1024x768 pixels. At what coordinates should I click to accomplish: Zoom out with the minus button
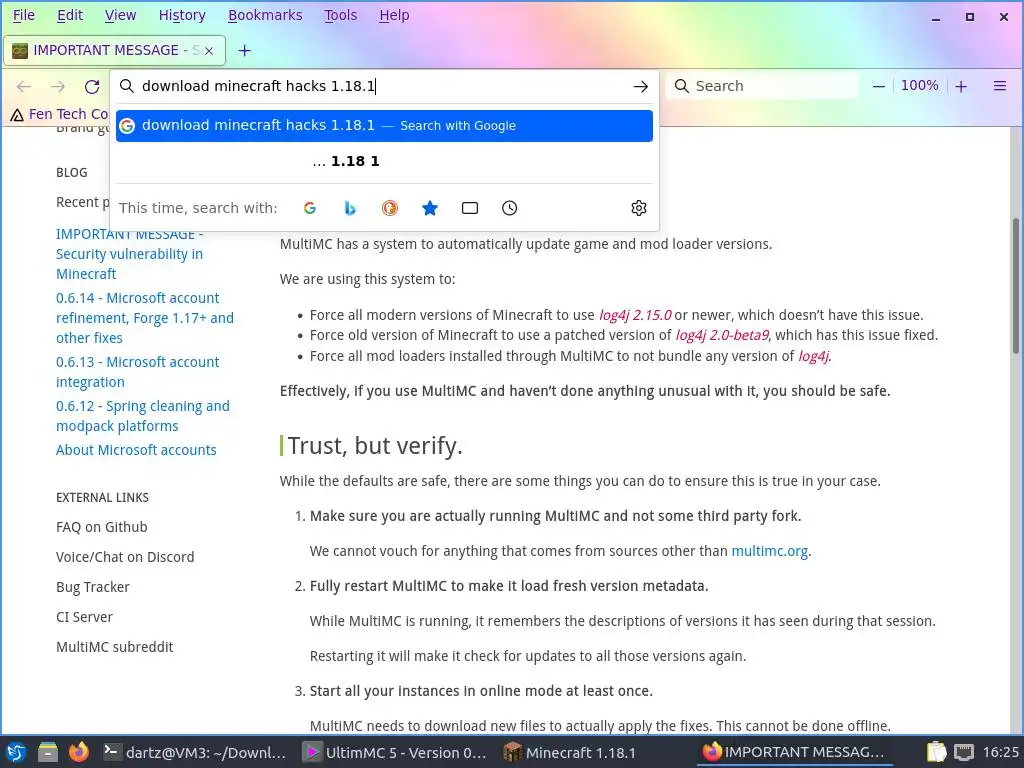(x=879, y=86)
